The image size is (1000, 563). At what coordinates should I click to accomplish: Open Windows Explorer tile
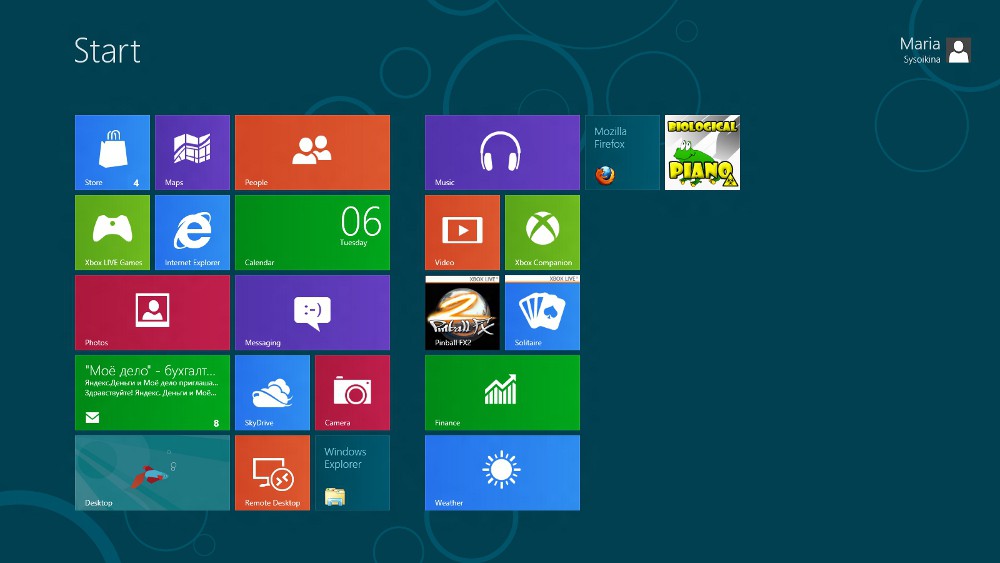(352, 472)
